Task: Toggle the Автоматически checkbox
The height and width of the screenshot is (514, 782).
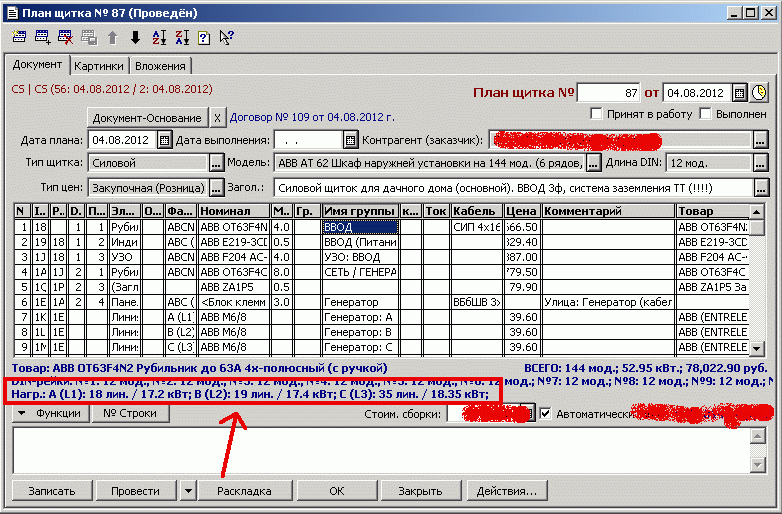Action: (546, 413)
